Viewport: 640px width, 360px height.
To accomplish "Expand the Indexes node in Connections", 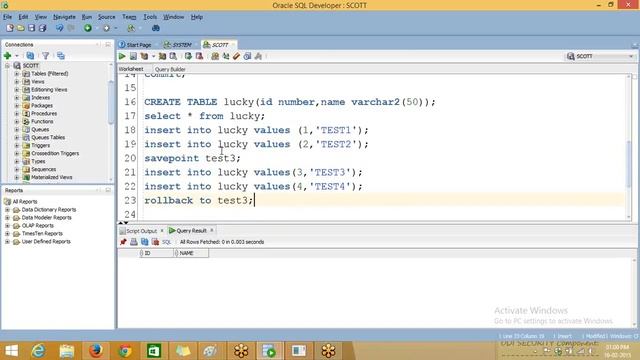I will pos(17,98).
